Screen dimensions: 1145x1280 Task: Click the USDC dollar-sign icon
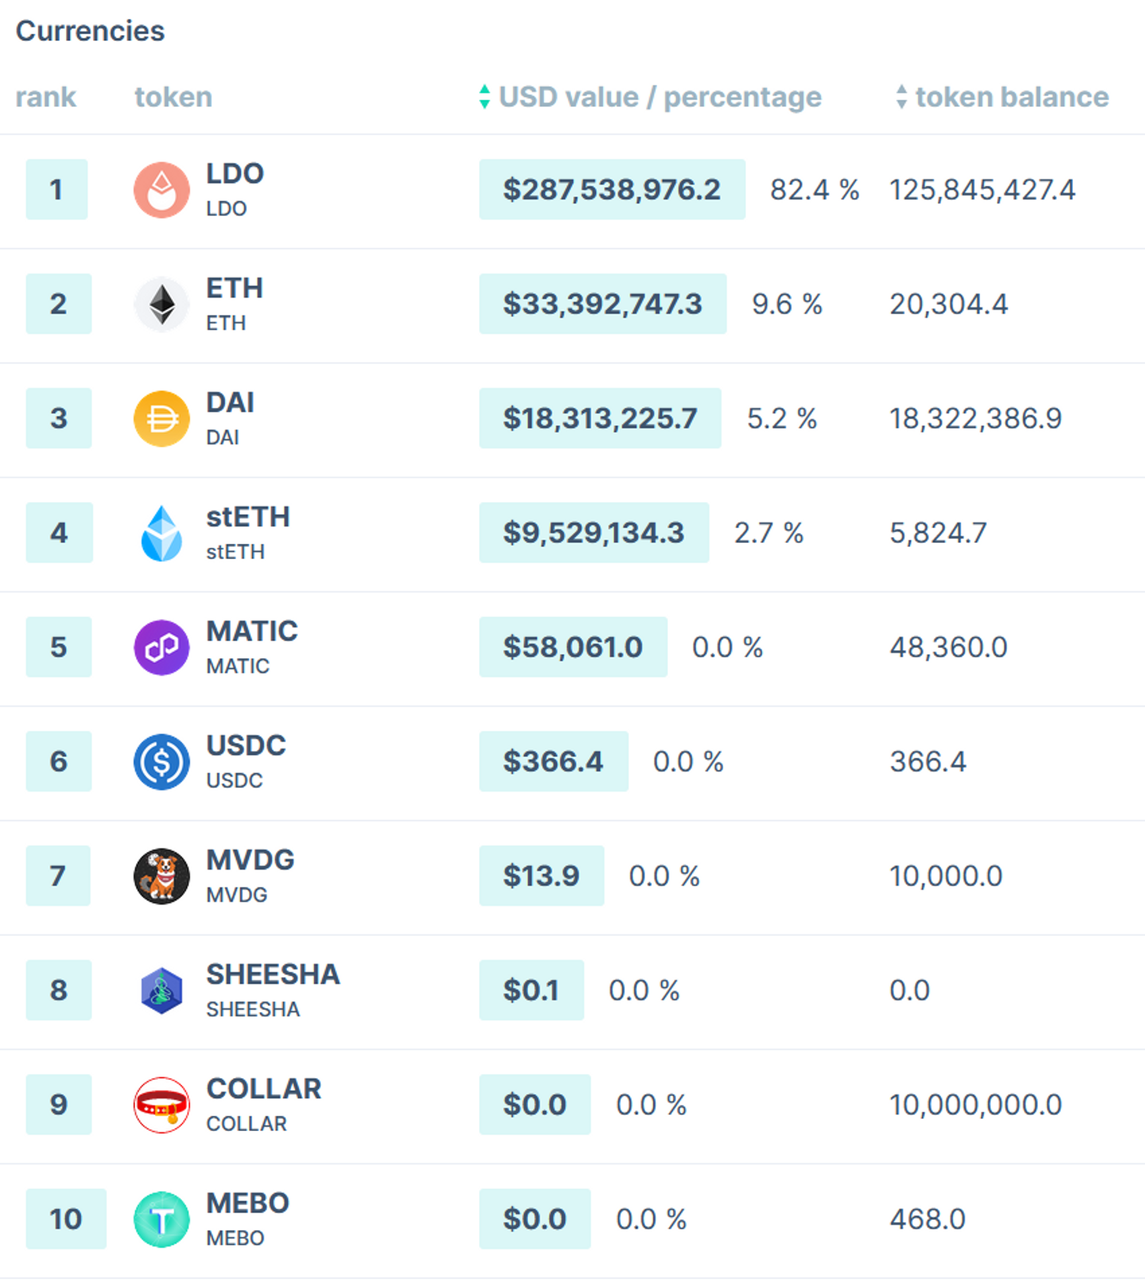(x=161, y=762)
